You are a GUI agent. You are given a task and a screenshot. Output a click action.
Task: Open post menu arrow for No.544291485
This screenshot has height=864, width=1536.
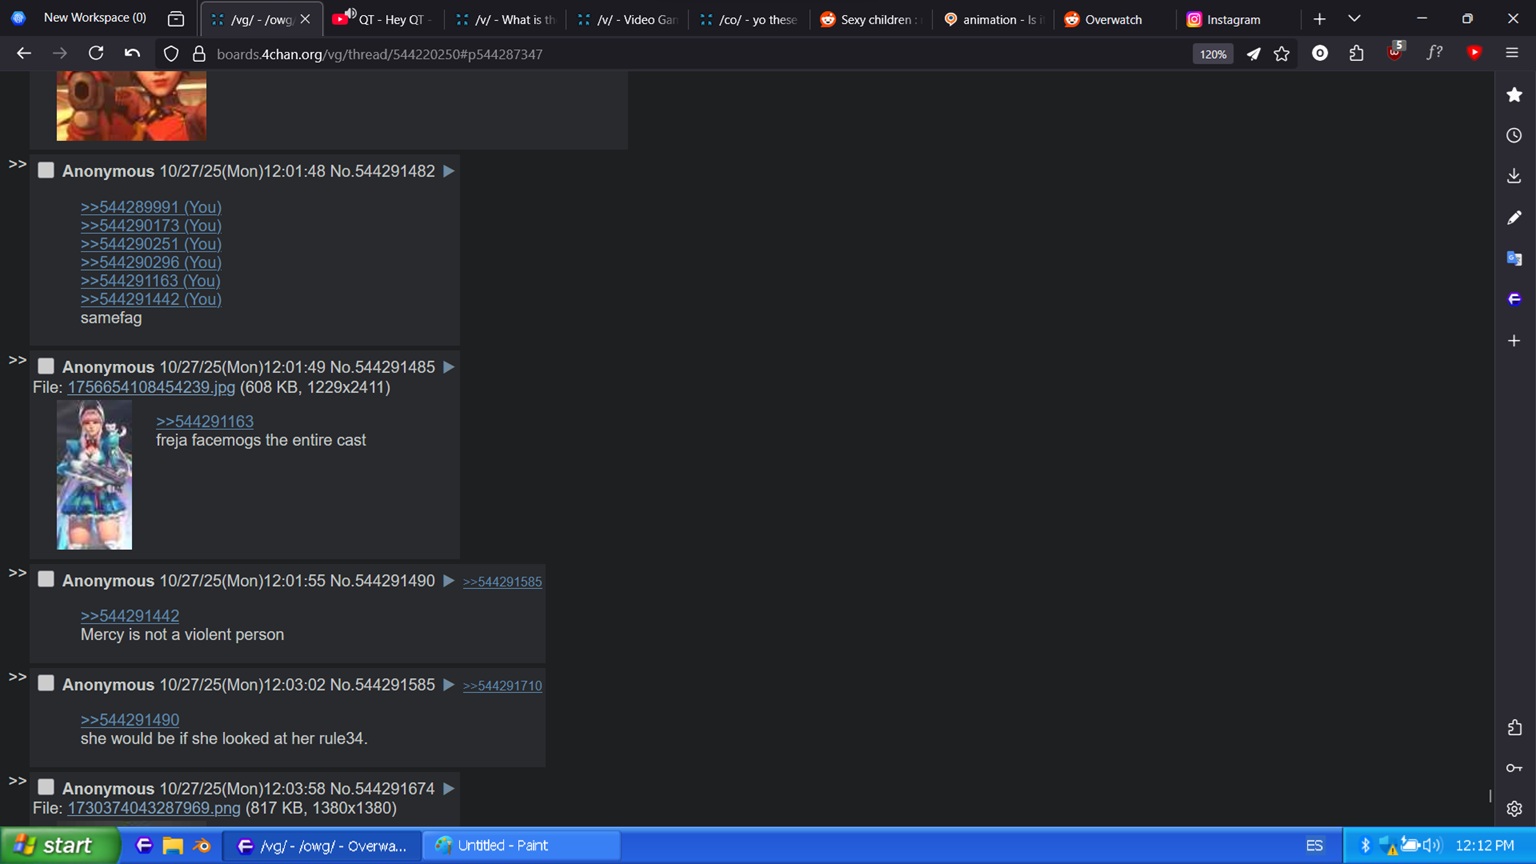click(x=449, y=367)
